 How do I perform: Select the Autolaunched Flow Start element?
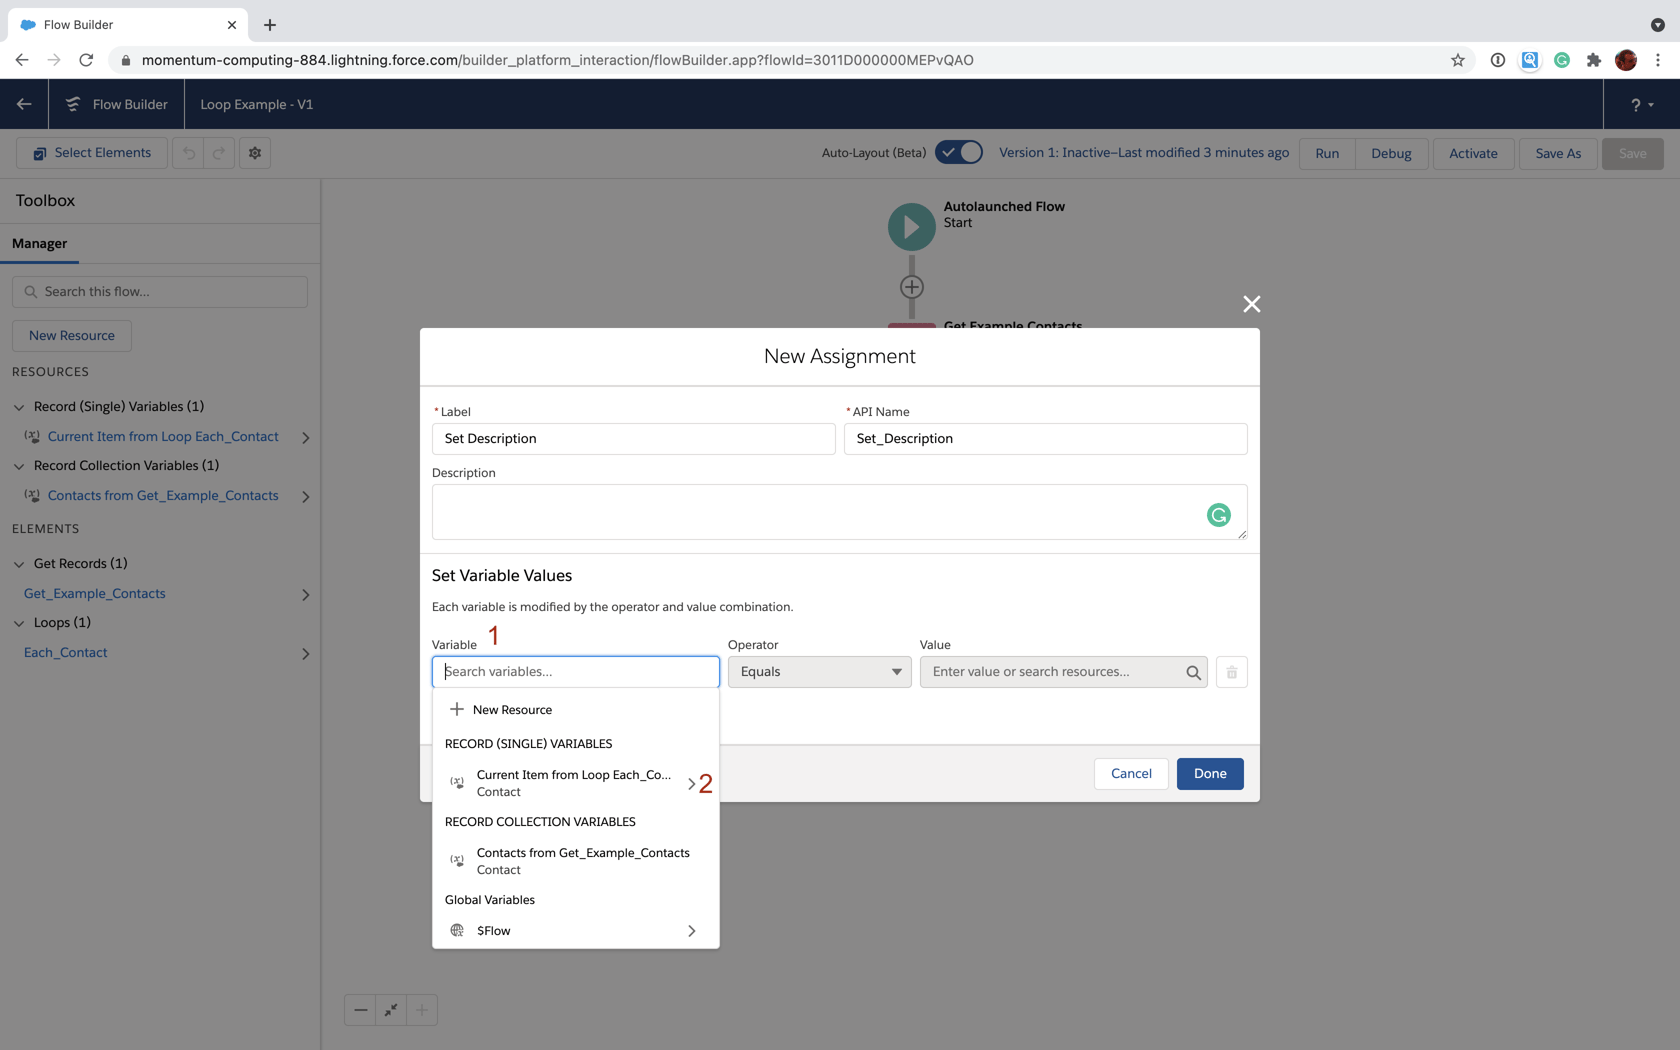pyautogui.click(x=910, y=226)
